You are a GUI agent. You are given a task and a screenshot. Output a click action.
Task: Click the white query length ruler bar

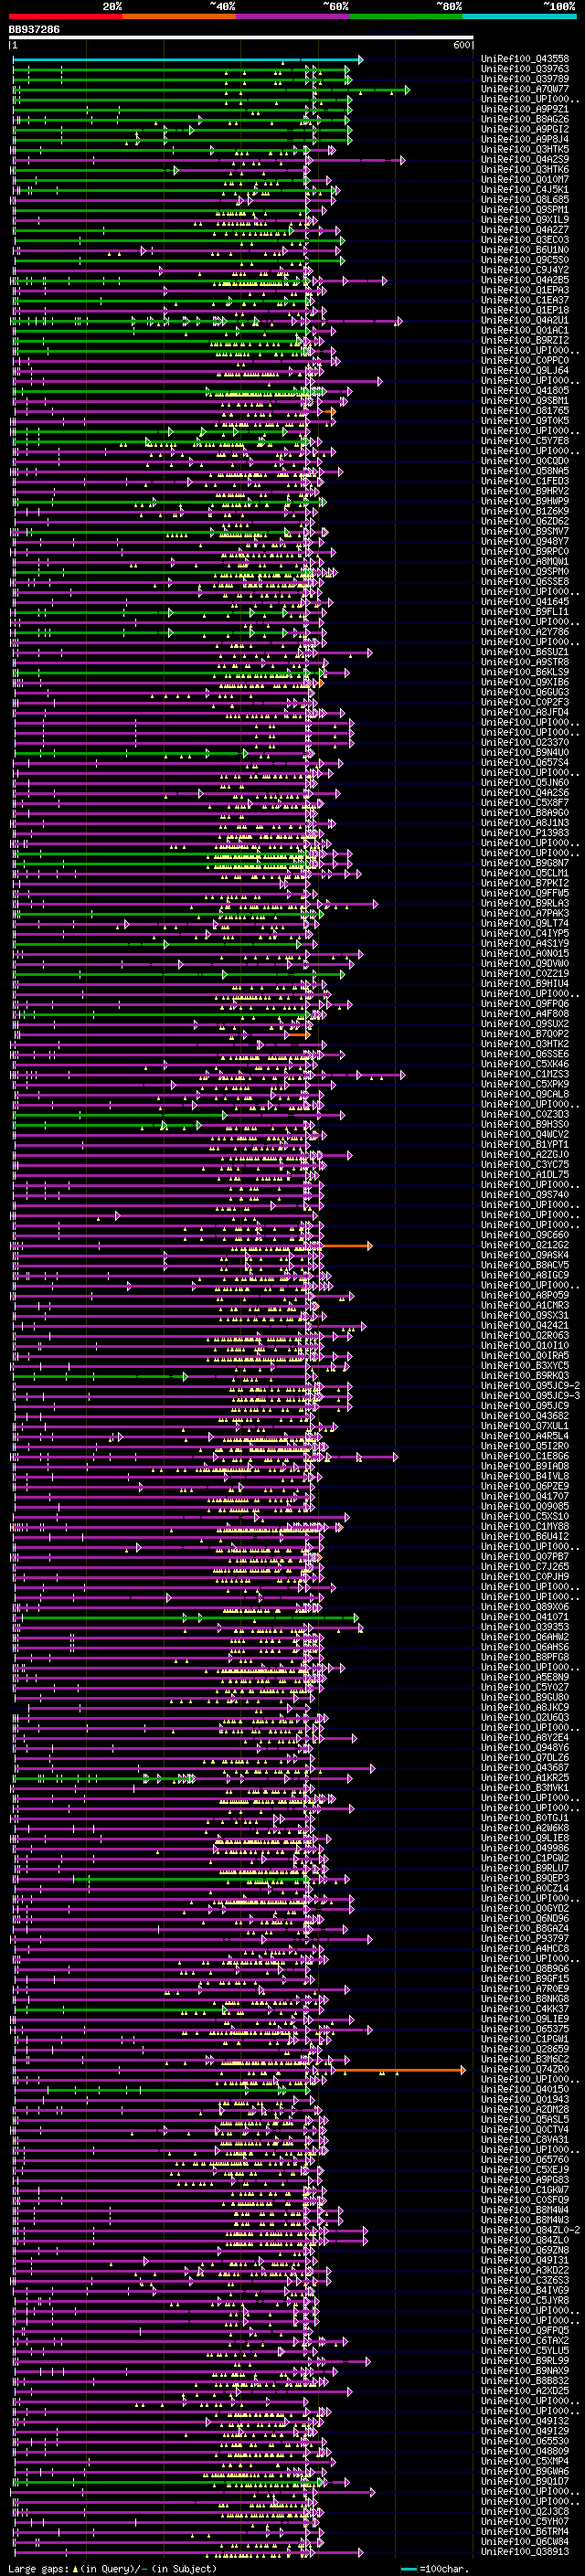tap(241, 37)
